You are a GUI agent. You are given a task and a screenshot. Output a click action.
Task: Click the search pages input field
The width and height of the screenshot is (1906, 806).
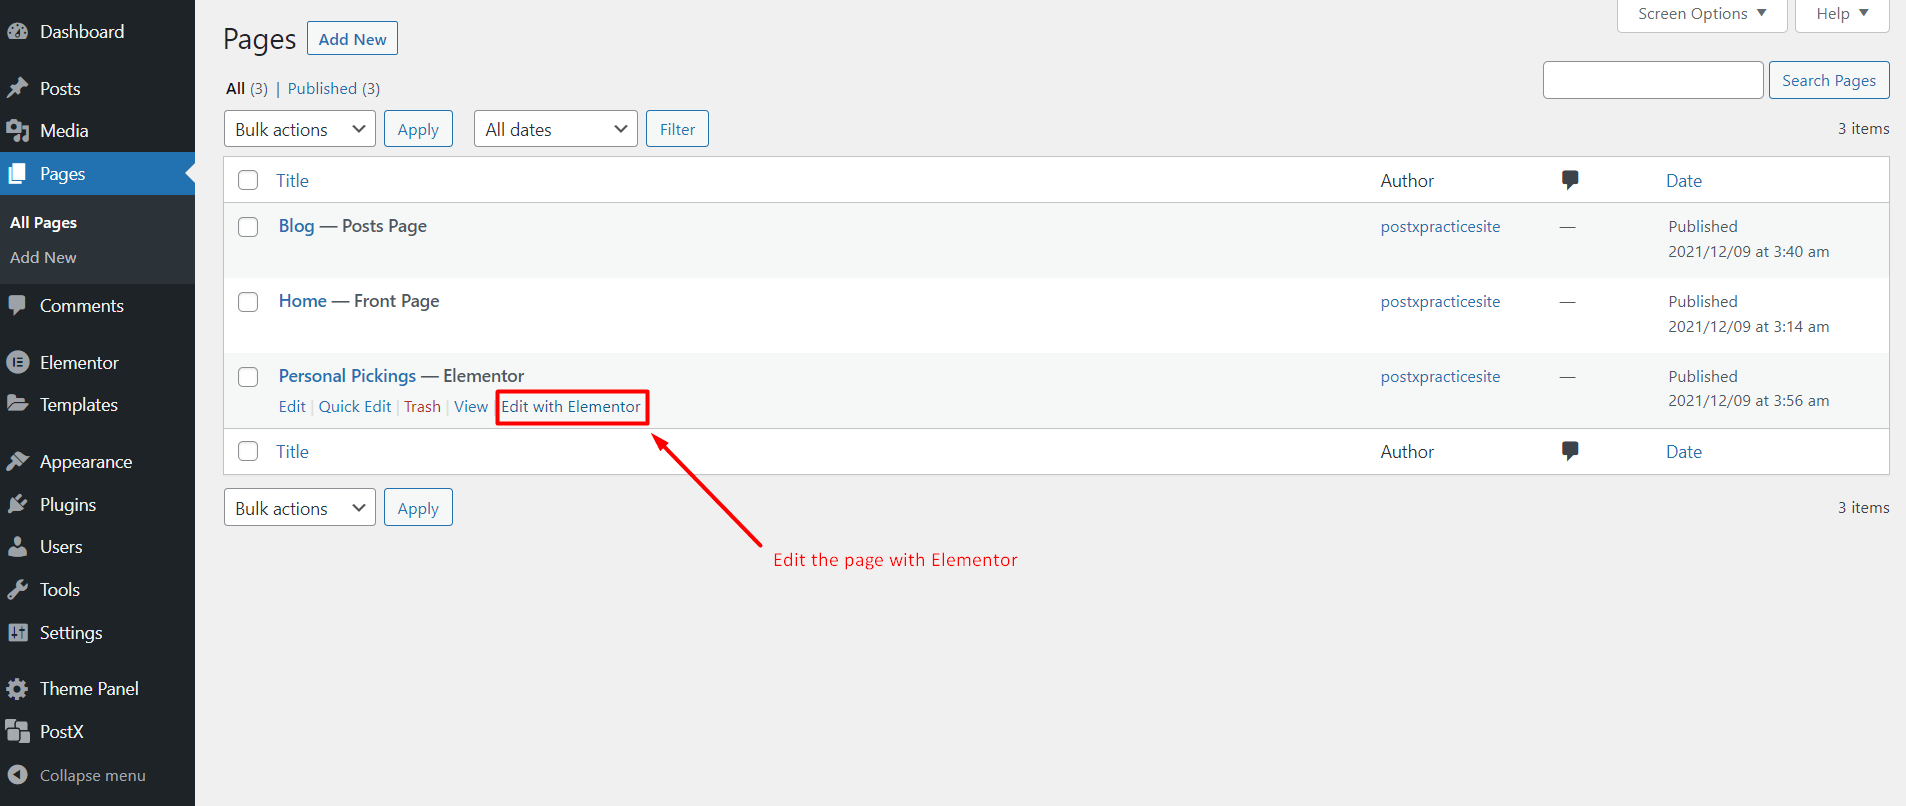coord(1653,80)
